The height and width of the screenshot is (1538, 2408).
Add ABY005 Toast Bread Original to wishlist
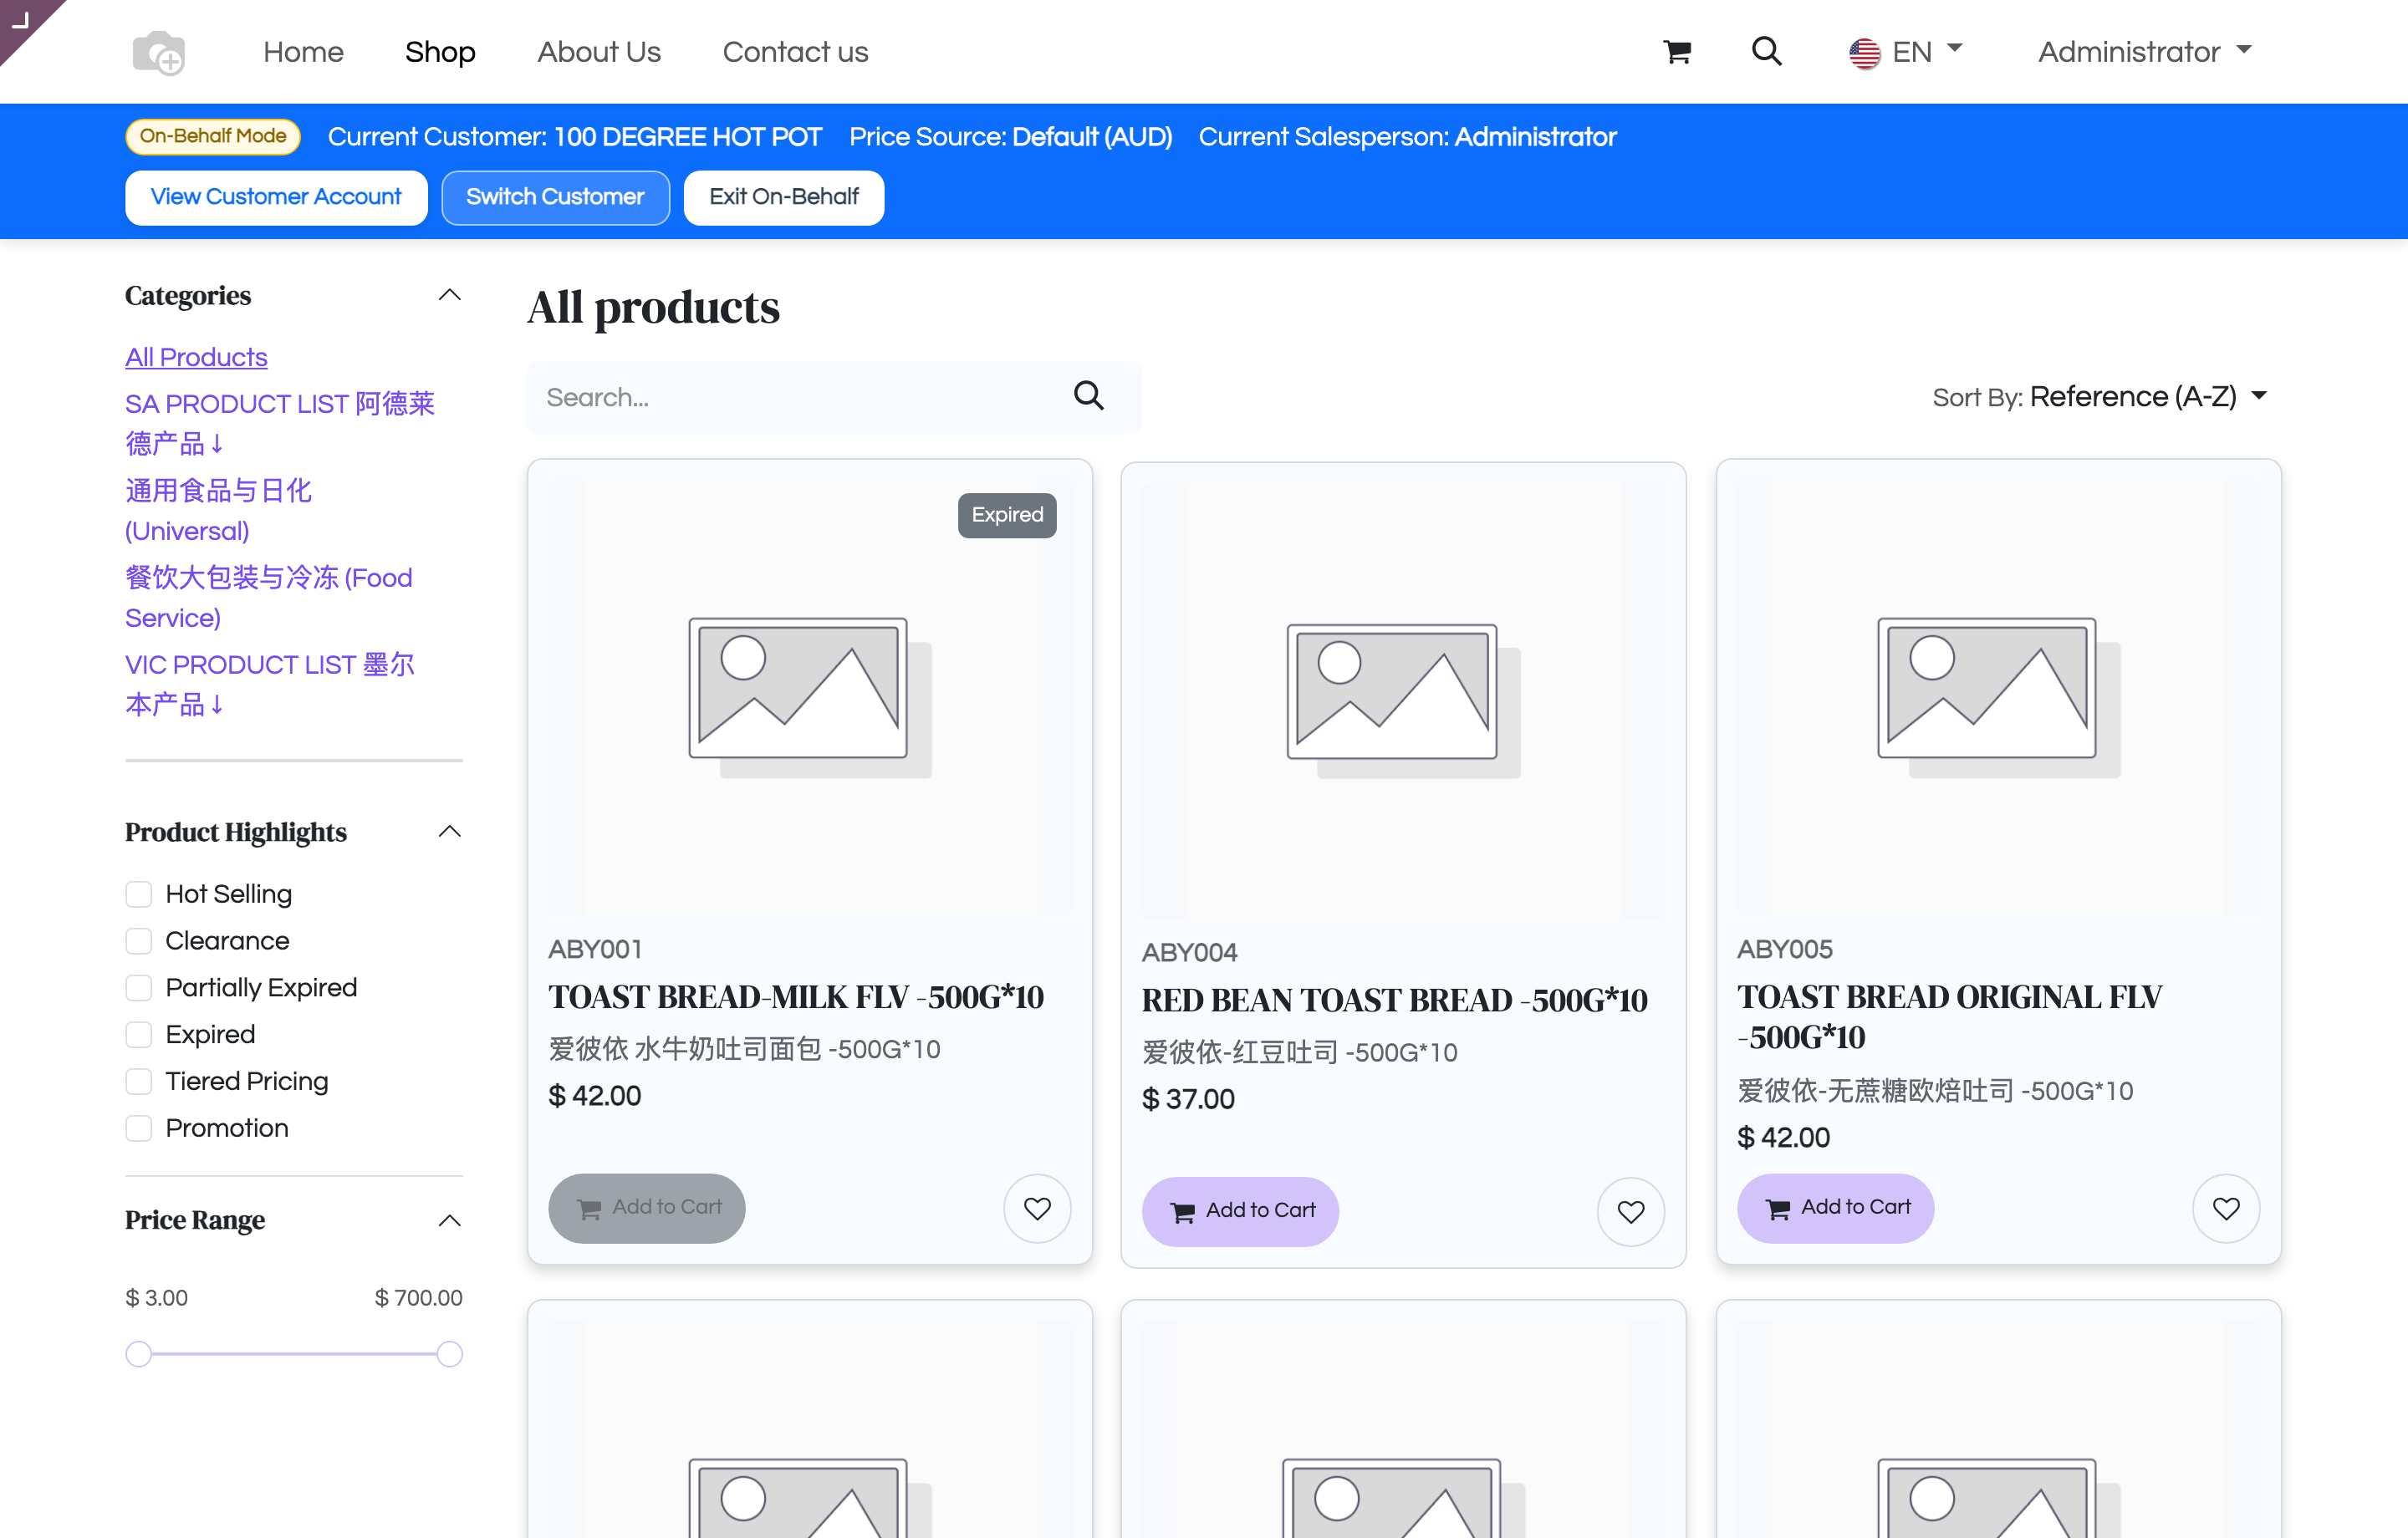click(2226, 1208)
